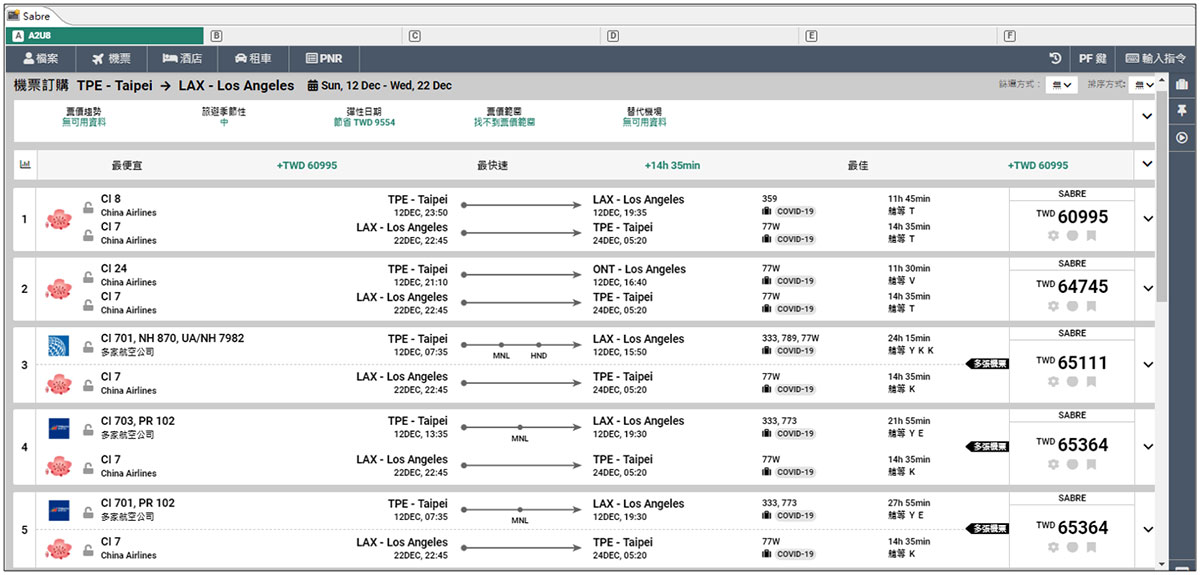The width and height of the screenshot is (1200, 575).
Task: Select the 最便宜 cheapest option
Action: [127, 165]
